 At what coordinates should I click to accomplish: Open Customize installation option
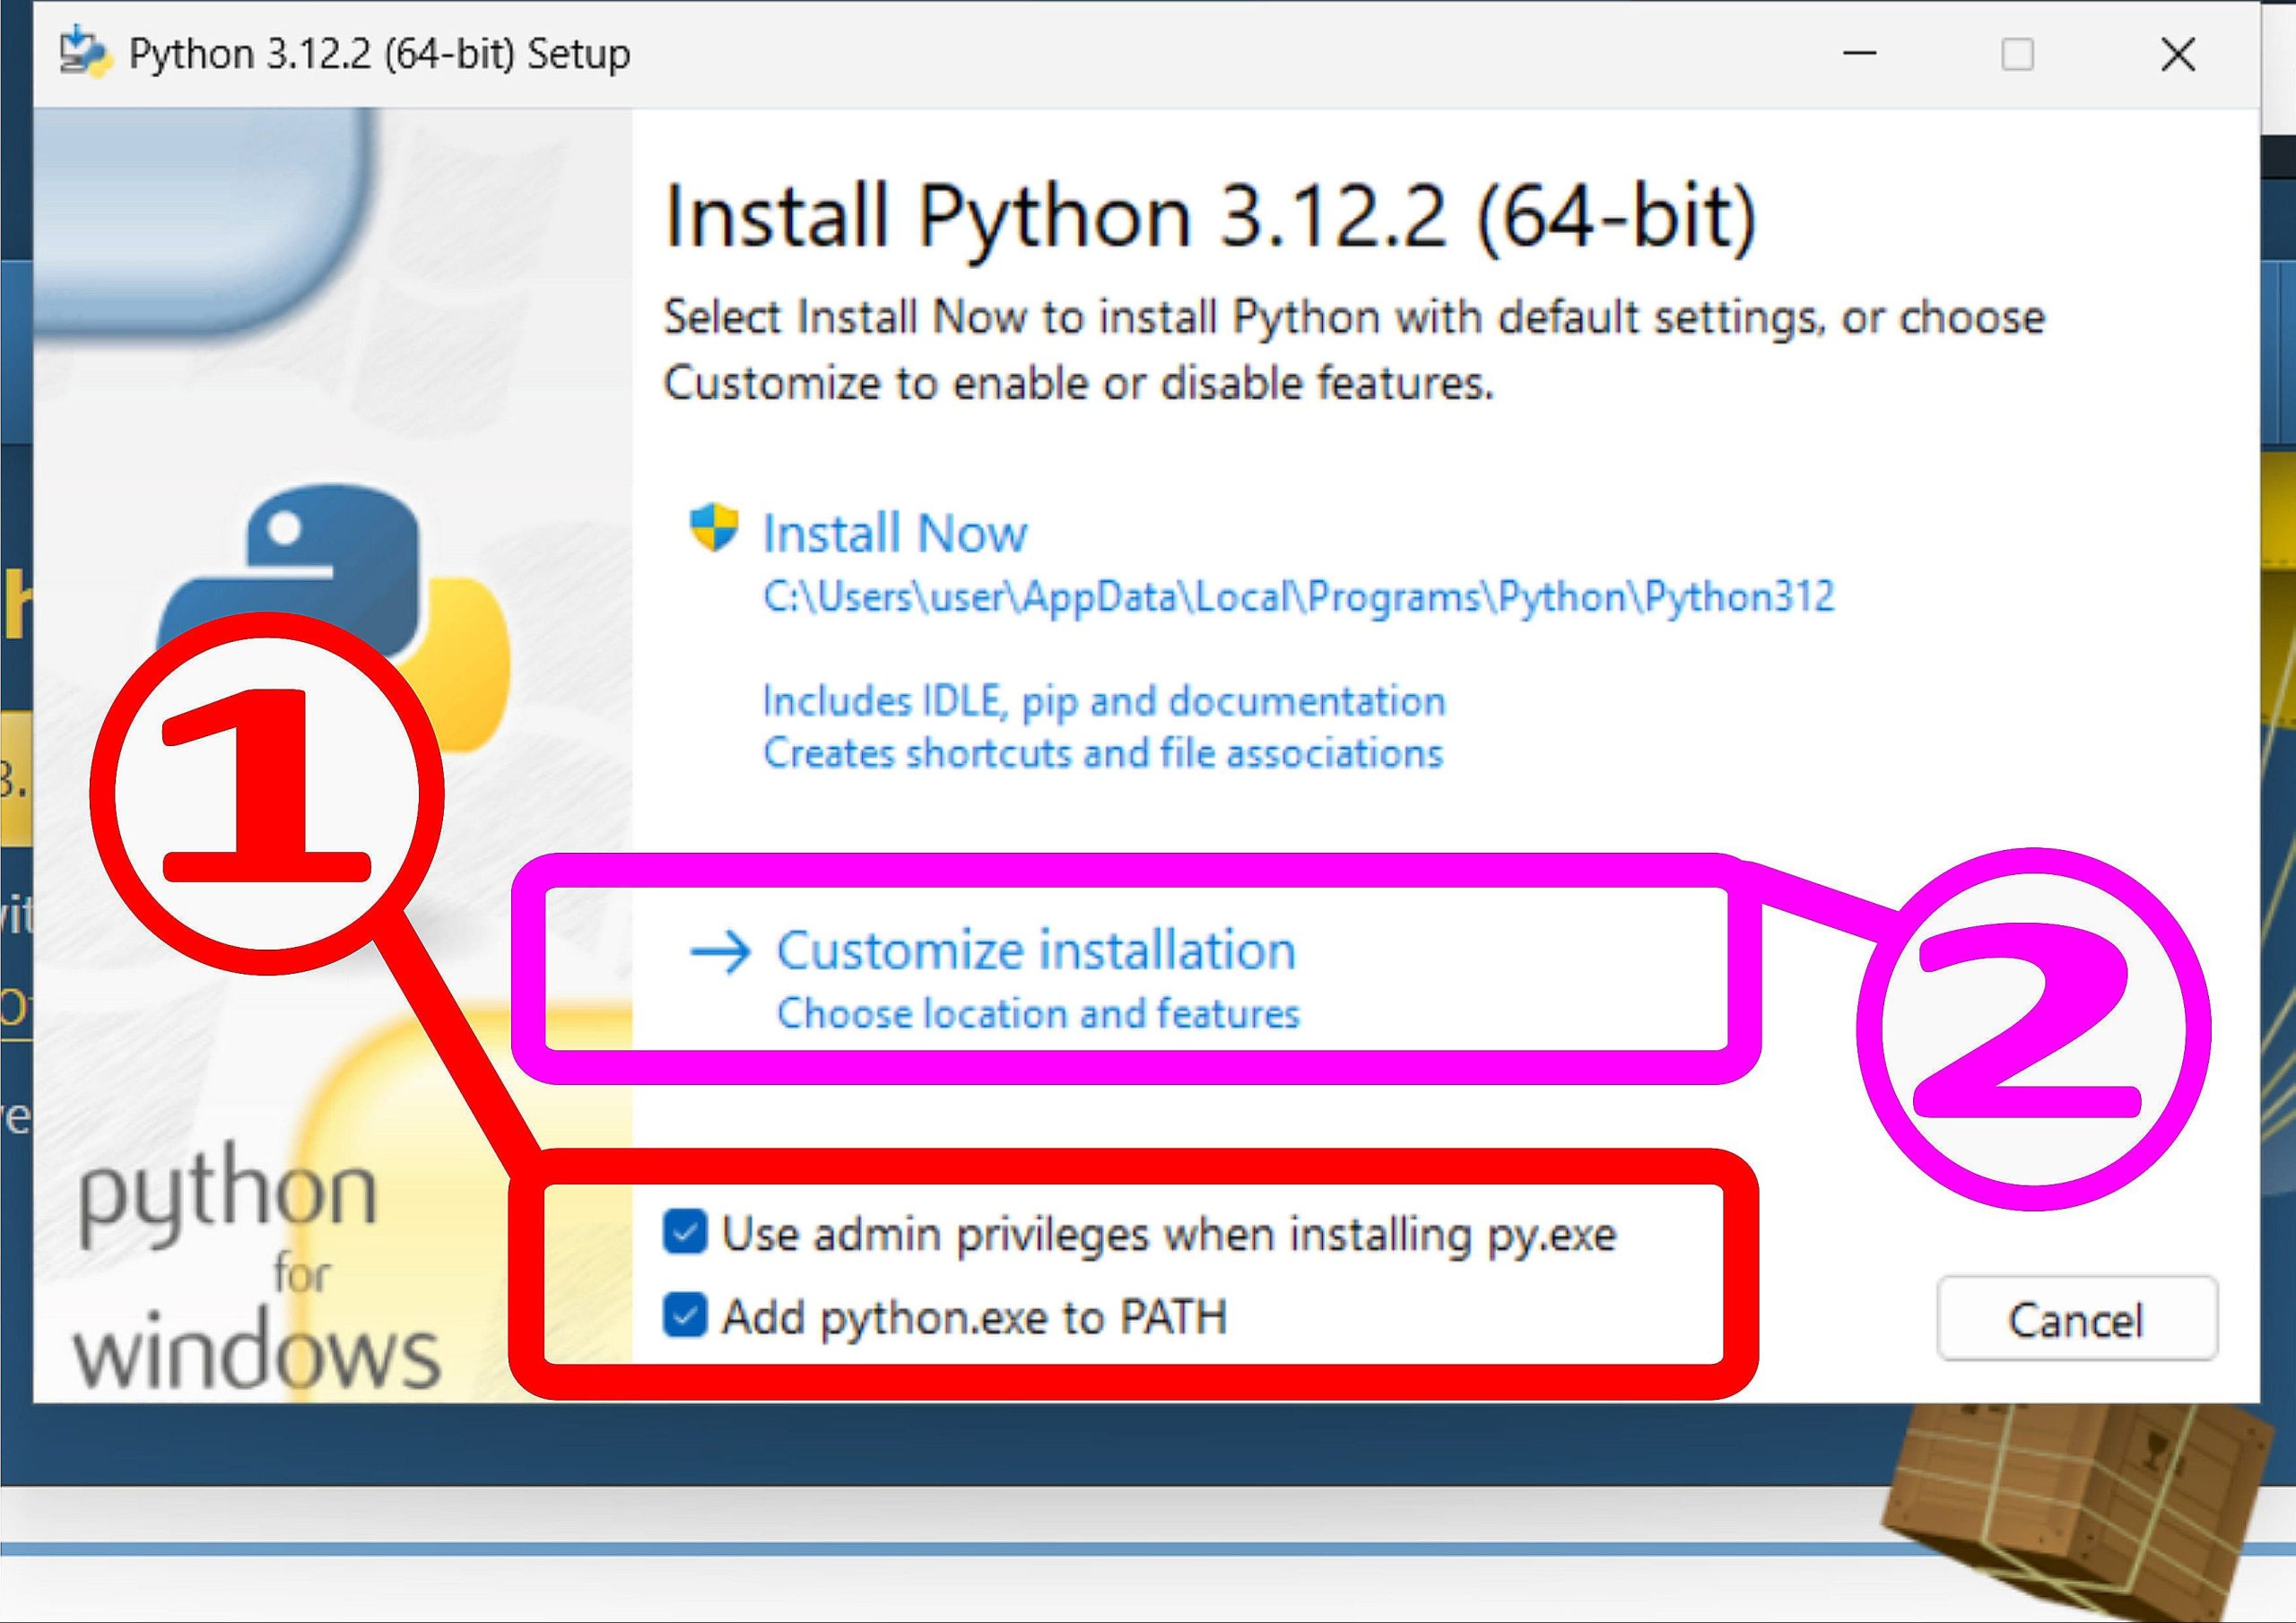point(1036,950)
